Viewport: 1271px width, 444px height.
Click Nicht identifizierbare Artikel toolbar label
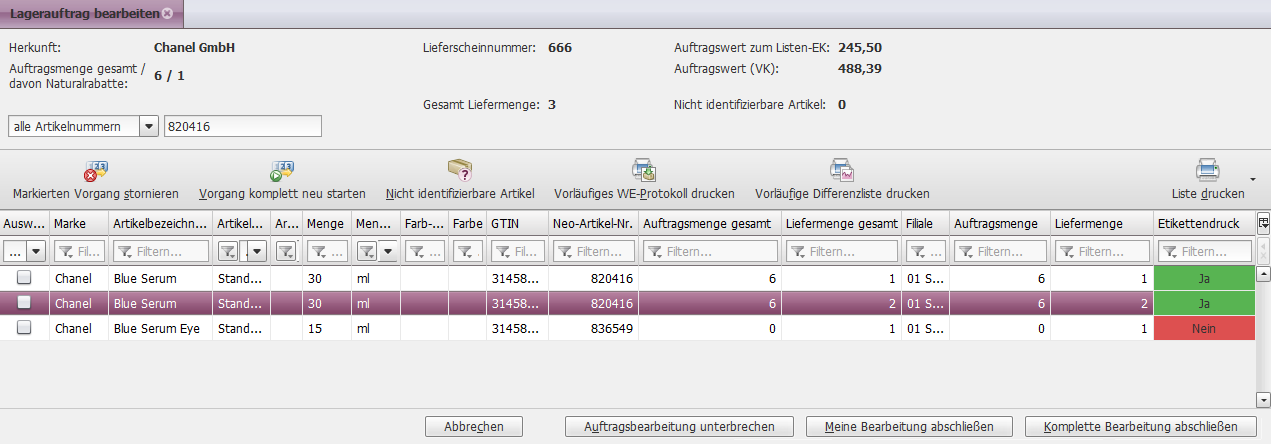[460, 193]
